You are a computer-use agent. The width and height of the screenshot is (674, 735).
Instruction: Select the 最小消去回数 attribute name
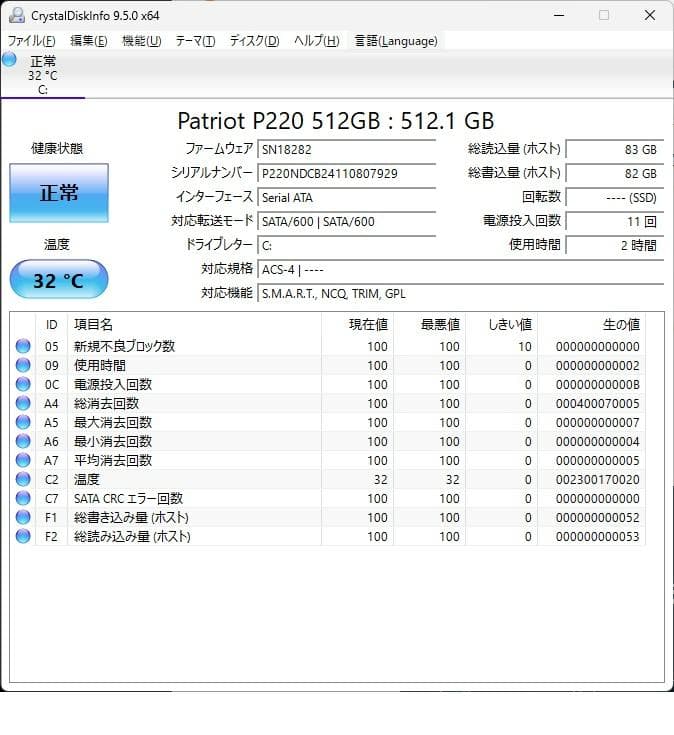(x=113, y=442)
